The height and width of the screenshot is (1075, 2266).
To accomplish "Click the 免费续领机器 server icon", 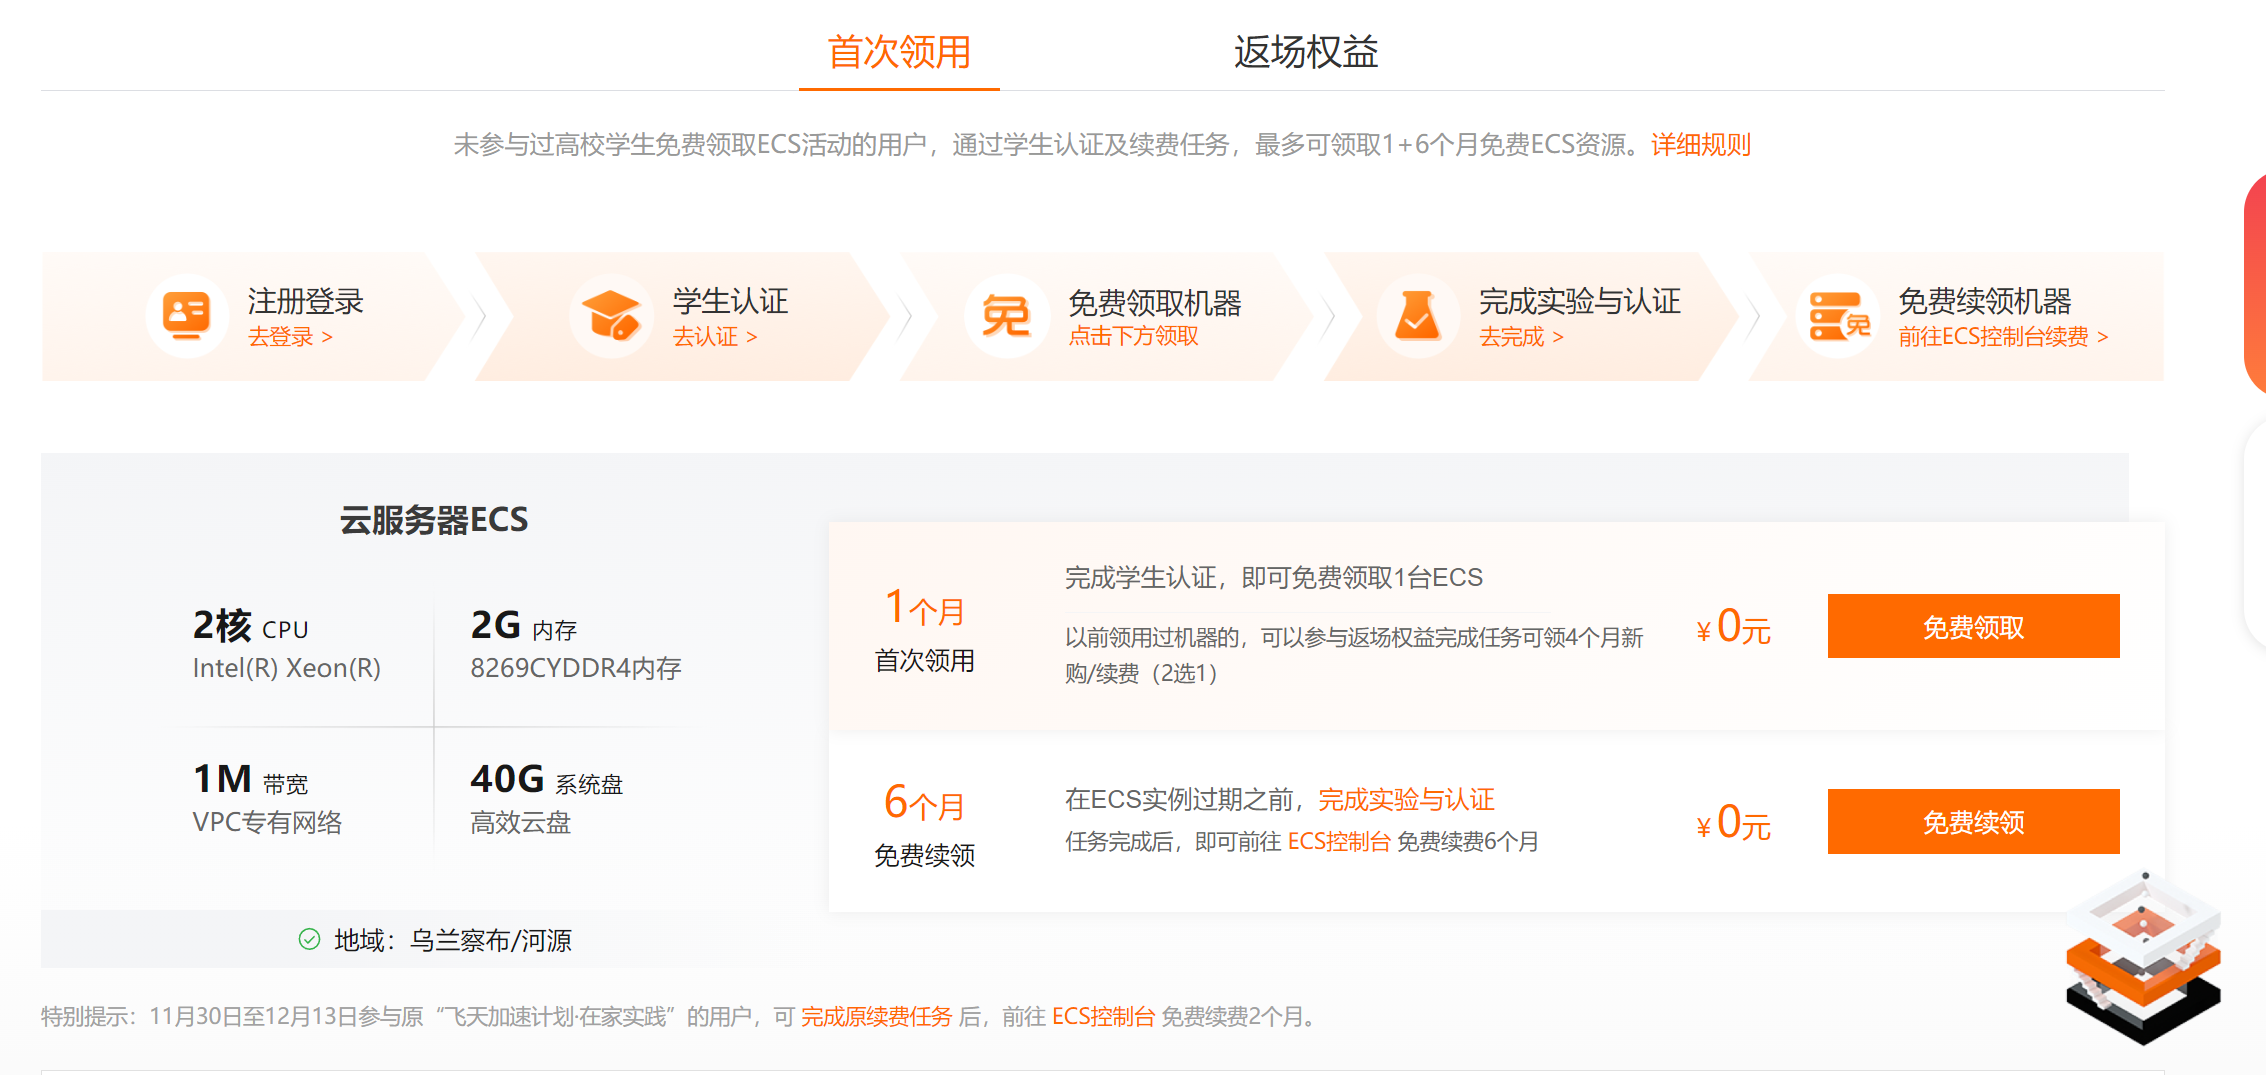I will 1838,316.
